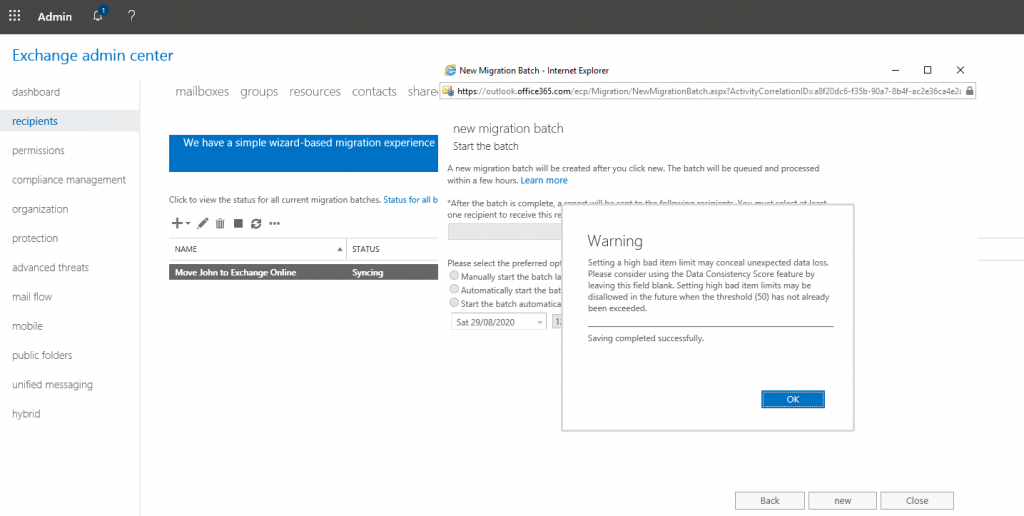Open permissions in the sidebar
Viewport: 1024px width, 516px height.
coord(38,150)
